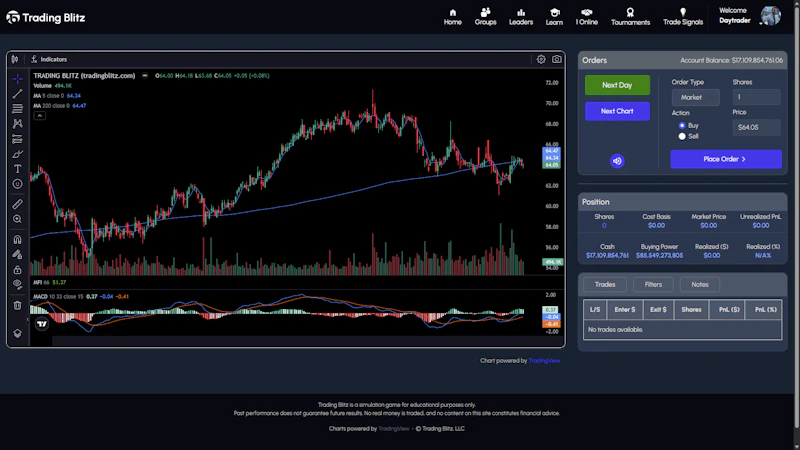Open the forecasting and measurement tools
This screenshot has width=800, height=450.
tap(17, 139)
